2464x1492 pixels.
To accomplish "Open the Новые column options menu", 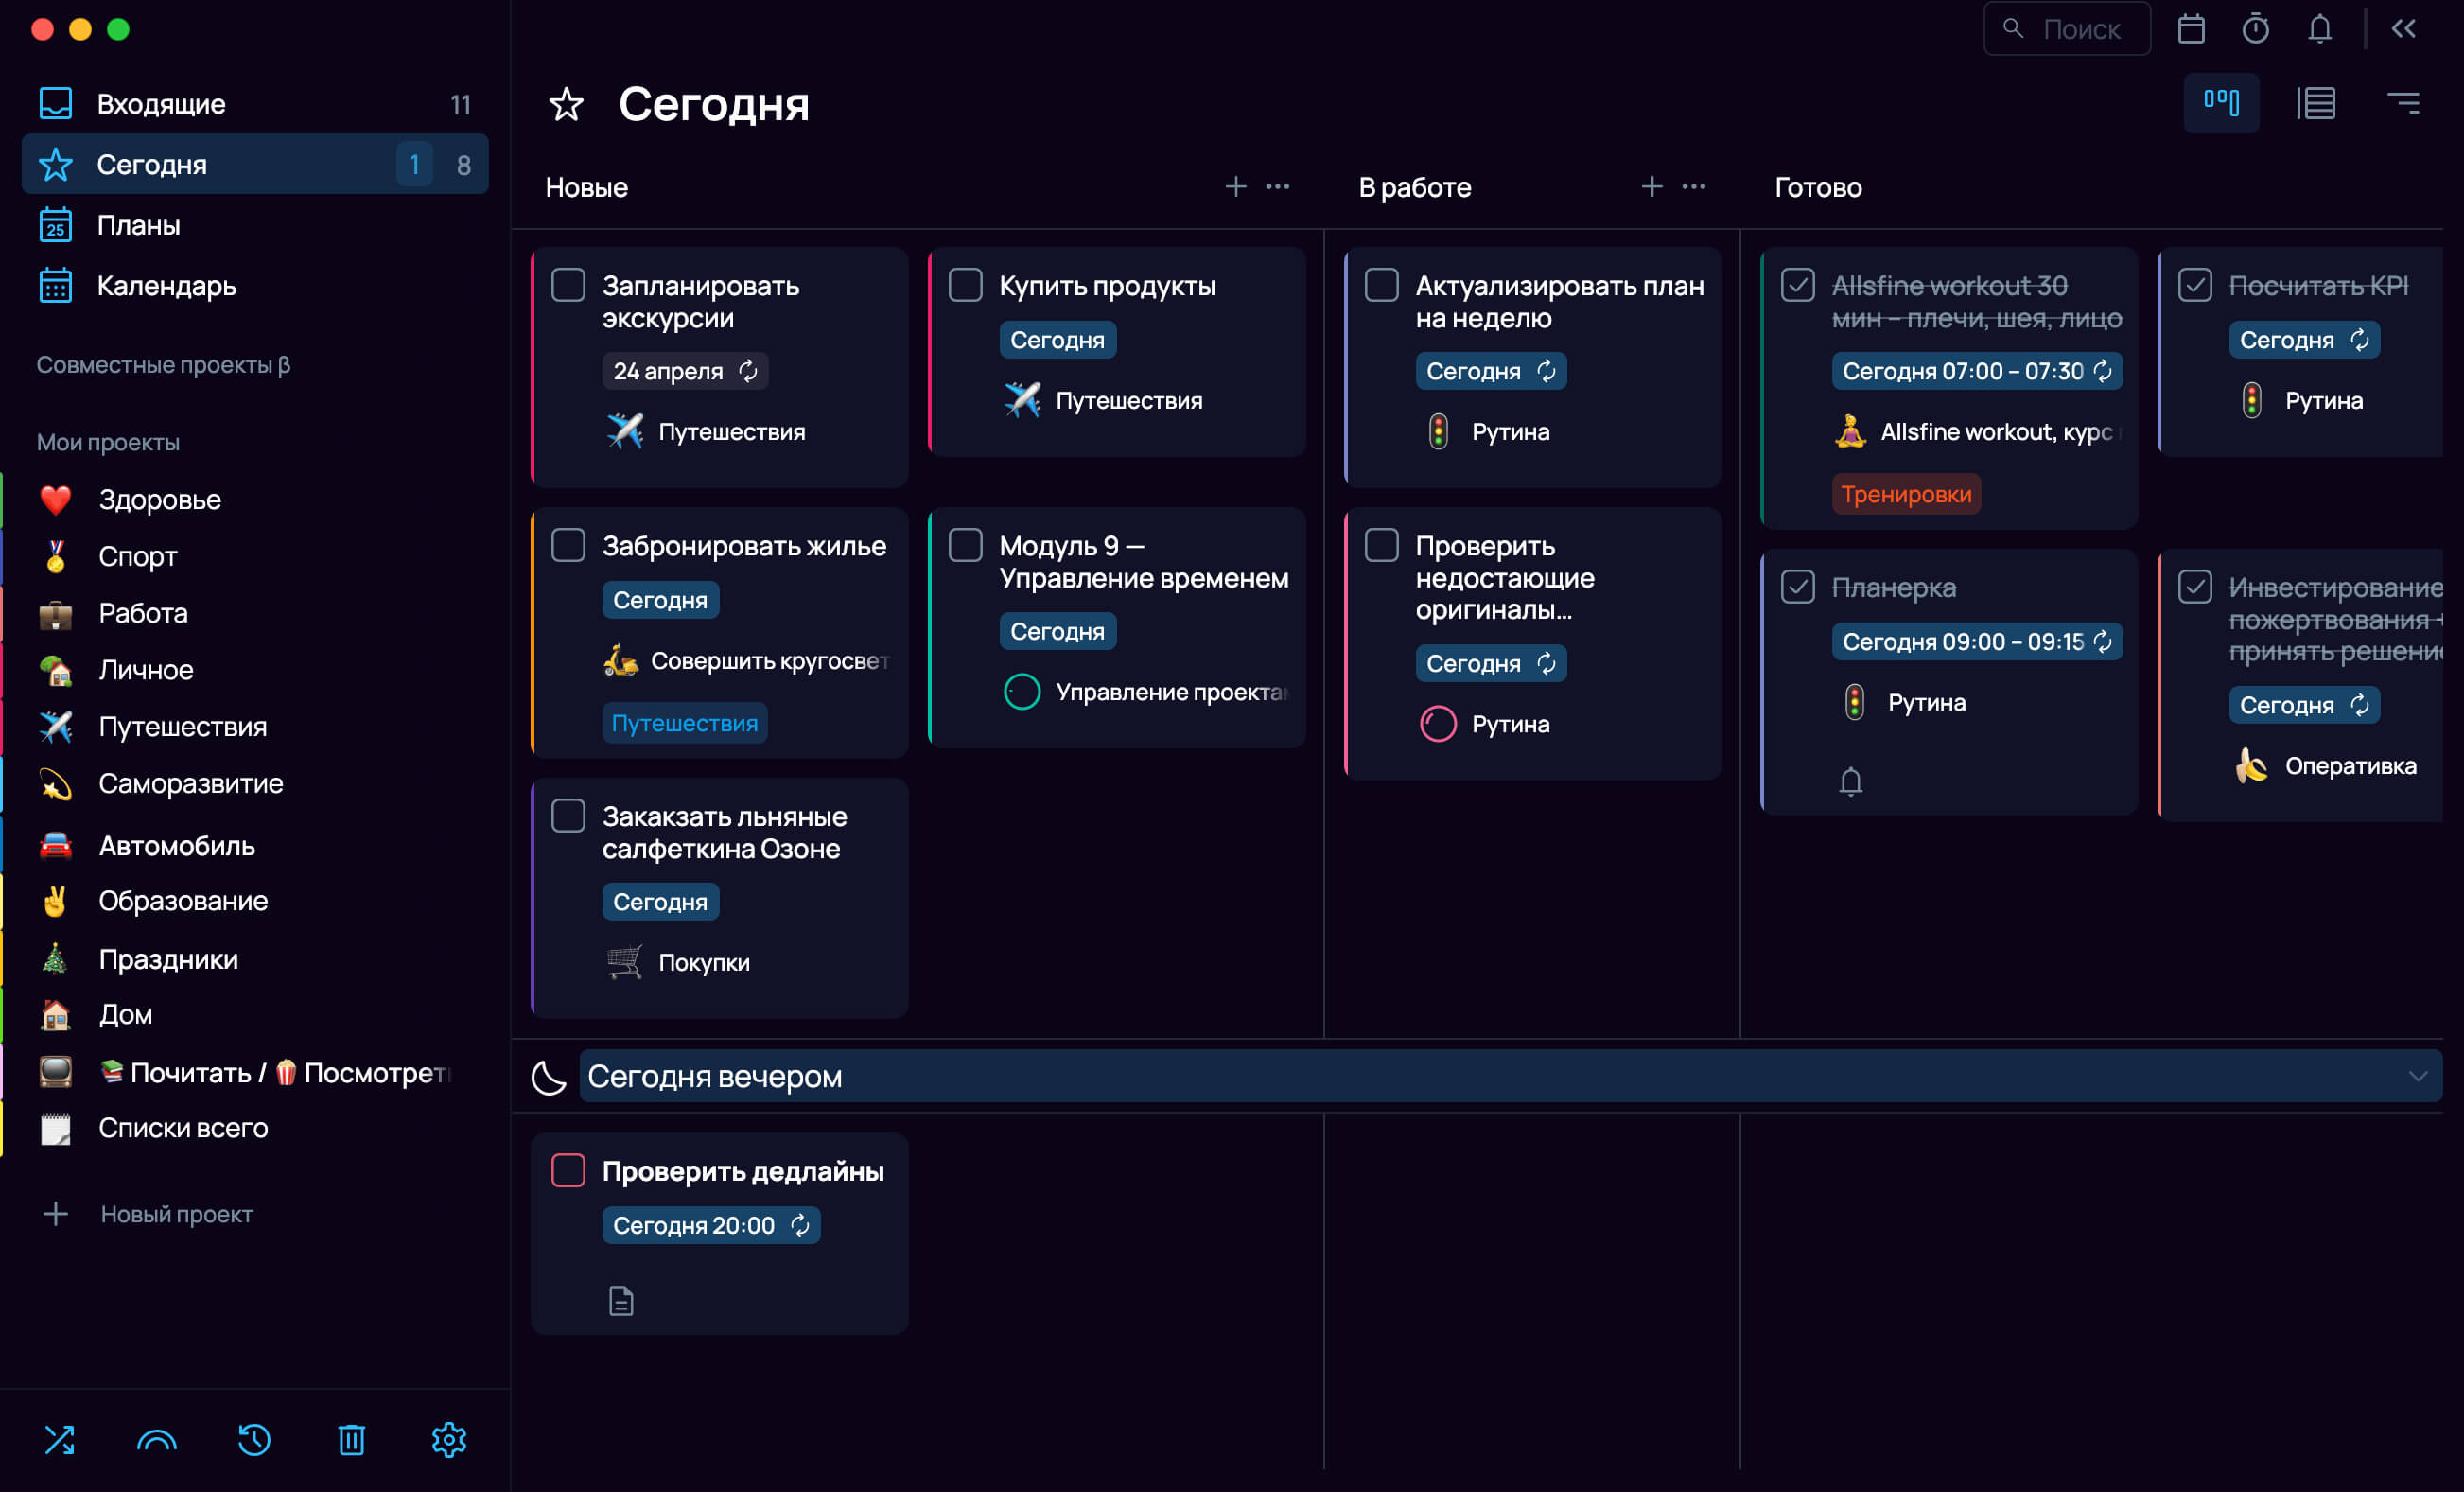I will click(x=1277, y=187).
